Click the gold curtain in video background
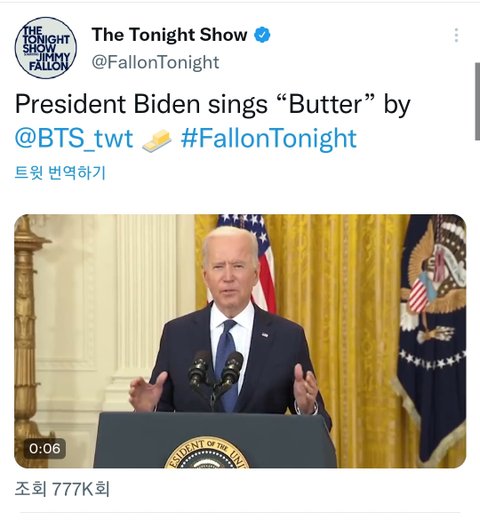The width and height of the screenshot is (480, 528). pyautogui.click(x=340, y=303)
